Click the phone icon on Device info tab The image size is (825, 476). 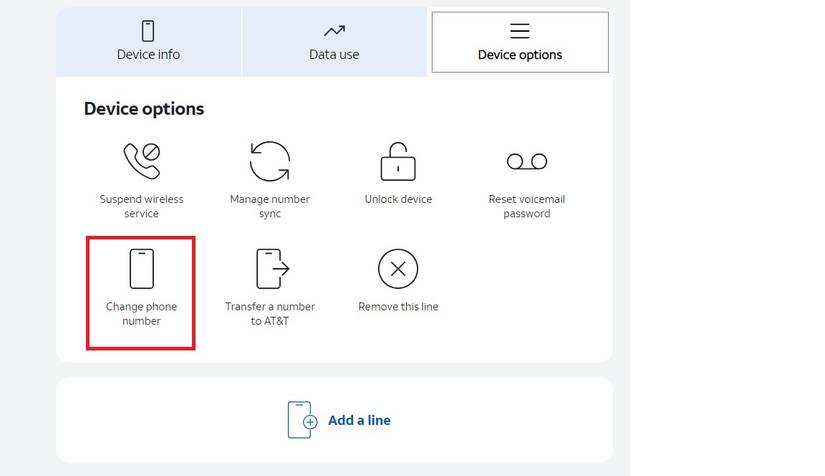148,31
